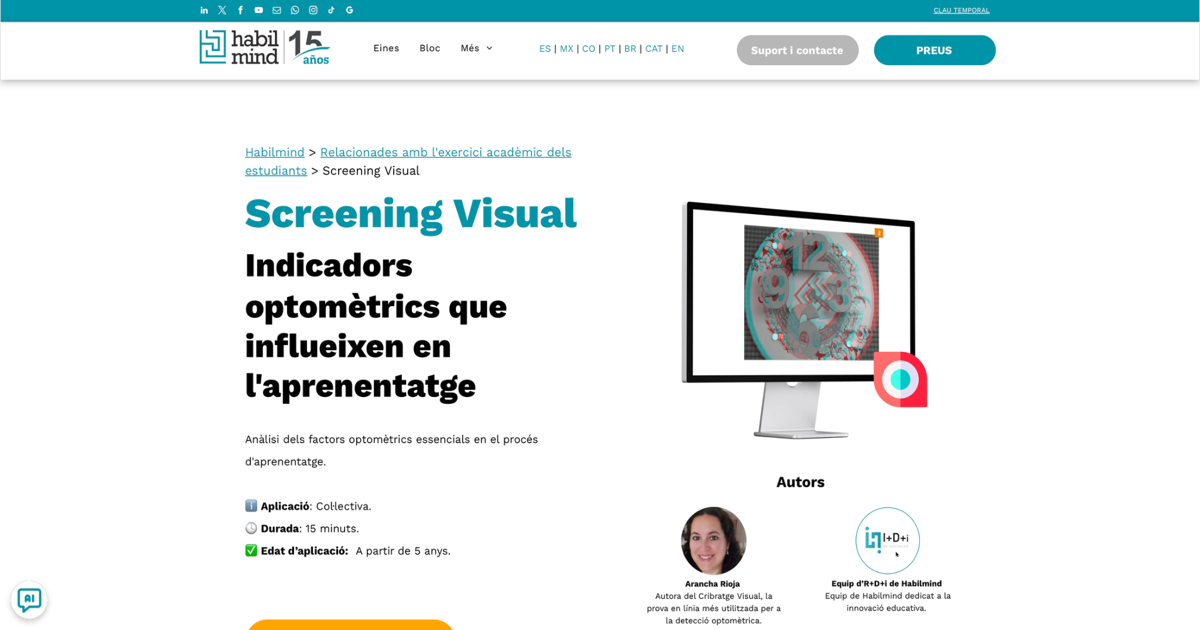Open the Instagram social icon
The width and height of the screenshot is (1200, 630).
pyautogui.click(x=313, y=10)
